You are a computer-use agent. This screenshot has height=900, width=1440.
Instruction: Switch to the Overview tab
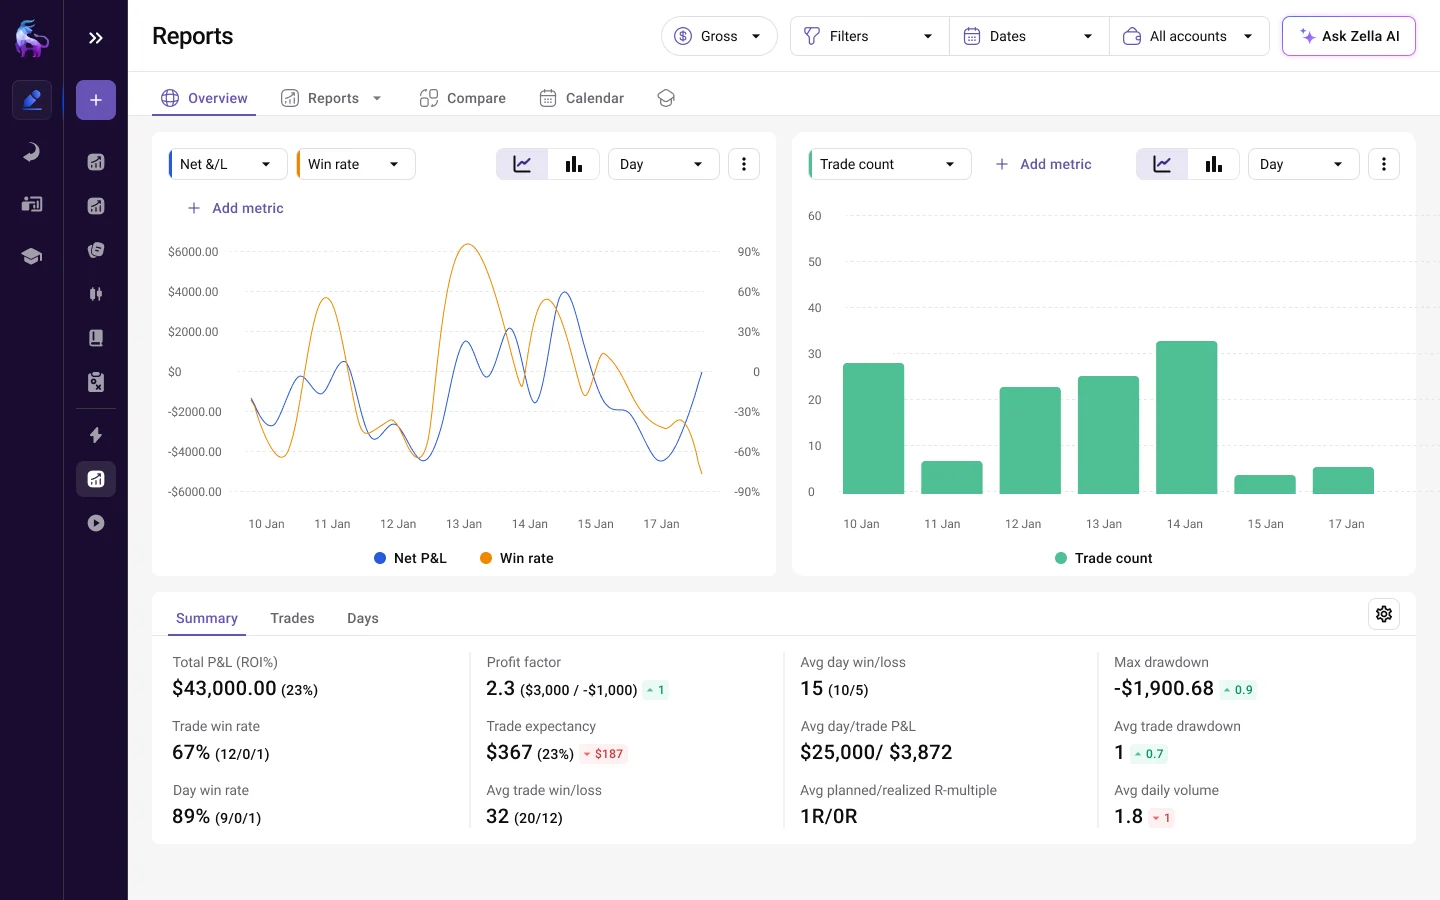pyautogui.click(x=204, y=98)
